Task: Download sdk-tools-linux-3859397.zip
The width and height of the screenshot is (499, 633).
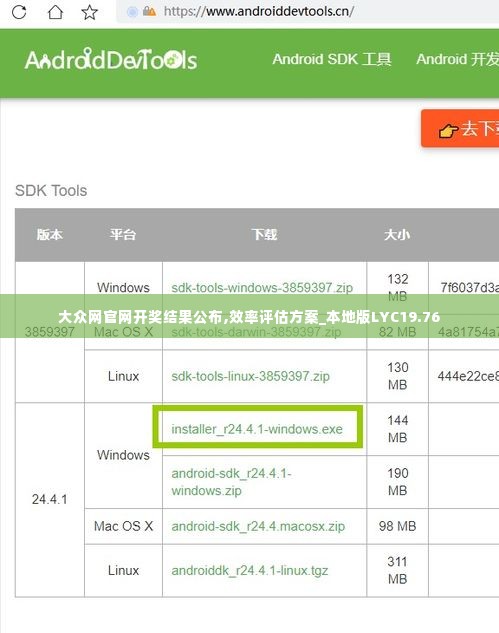Action: coord(250,376)
